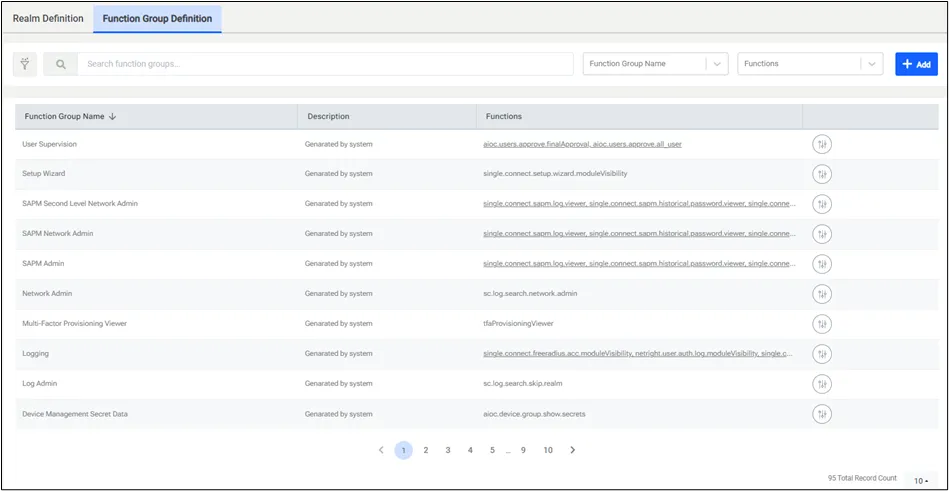Go to previous page arrow

(381, 450)
